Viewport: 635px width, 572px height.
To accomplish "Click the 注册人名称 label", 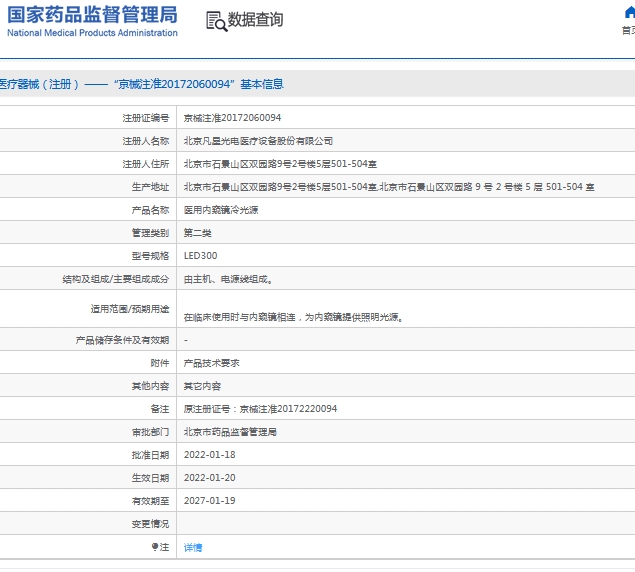I will tap(146, 141).
